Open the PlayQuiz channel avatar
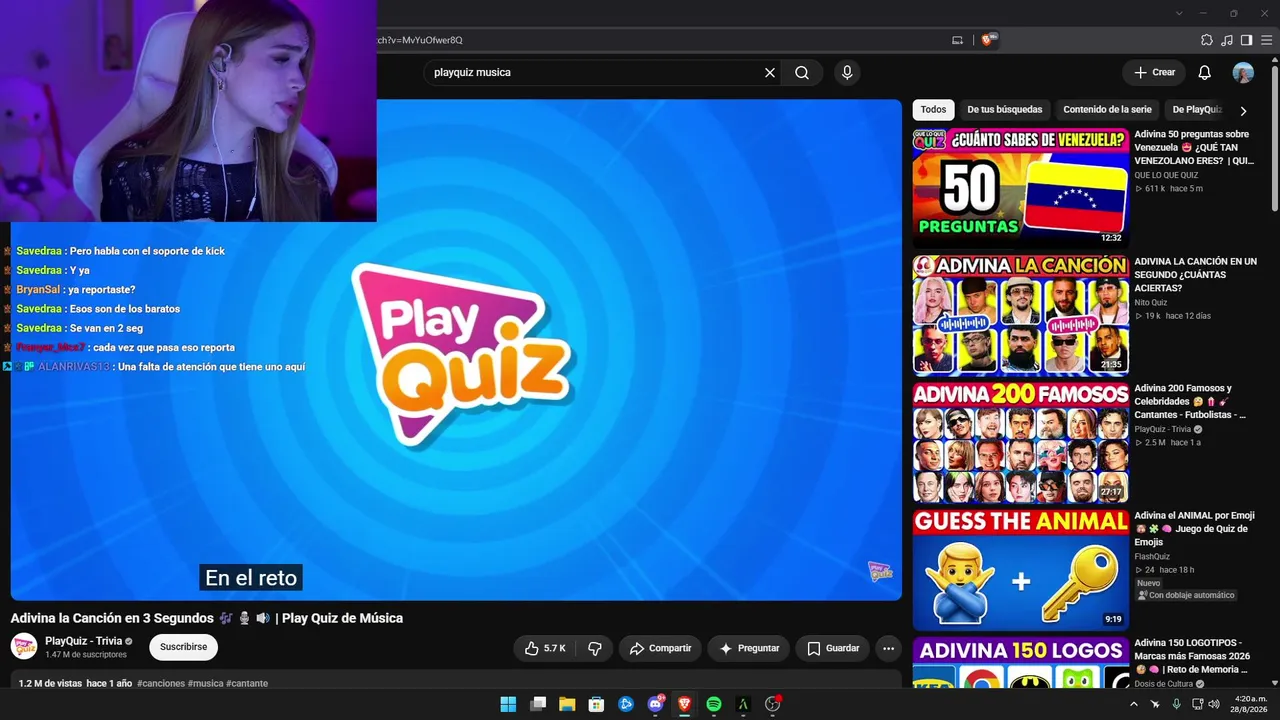This screenshot has width=1280, height=720. click(x=24, y=646)
